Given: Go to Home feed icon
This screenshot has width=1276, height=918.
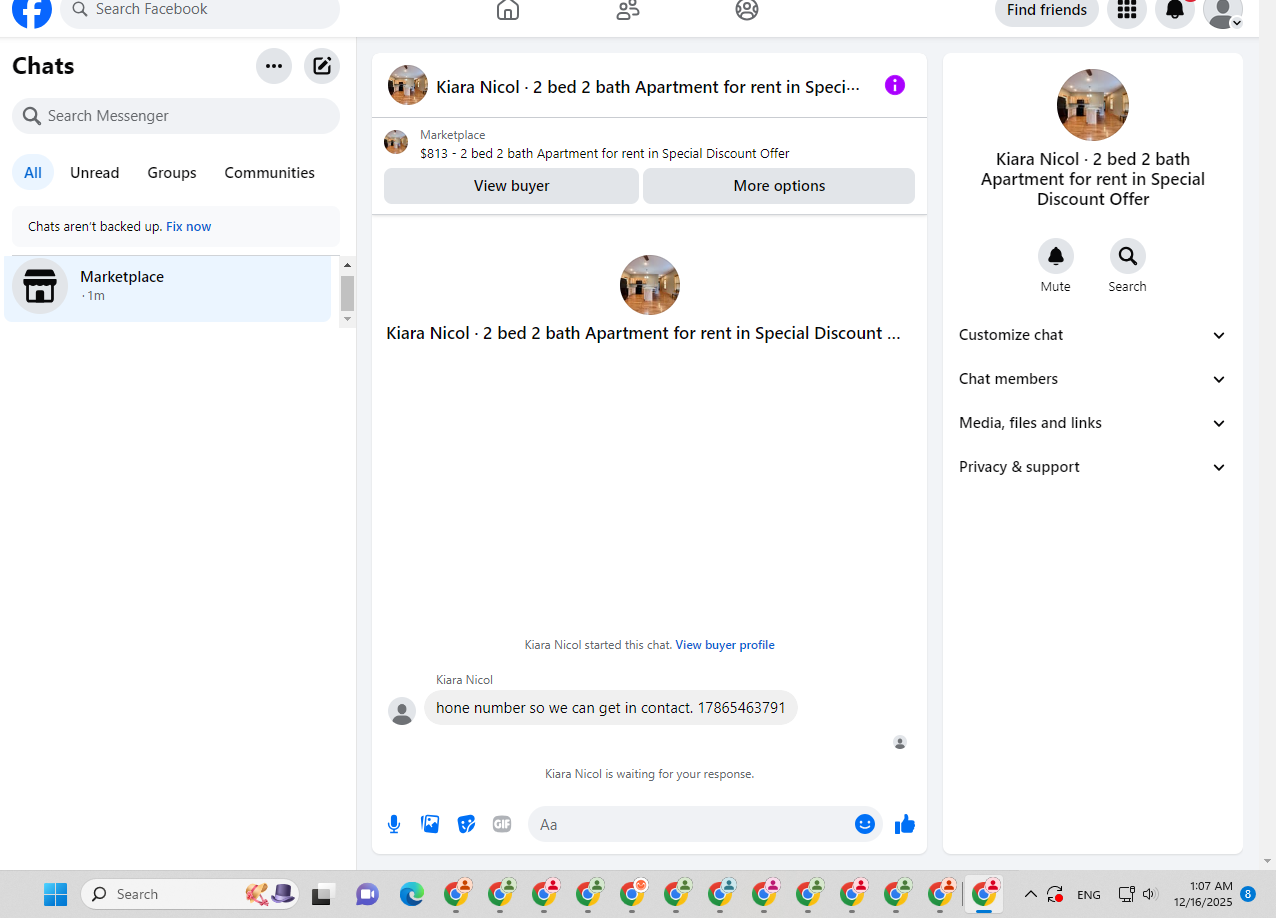Looking at the screenshot, I should click(x=508, y=10).
